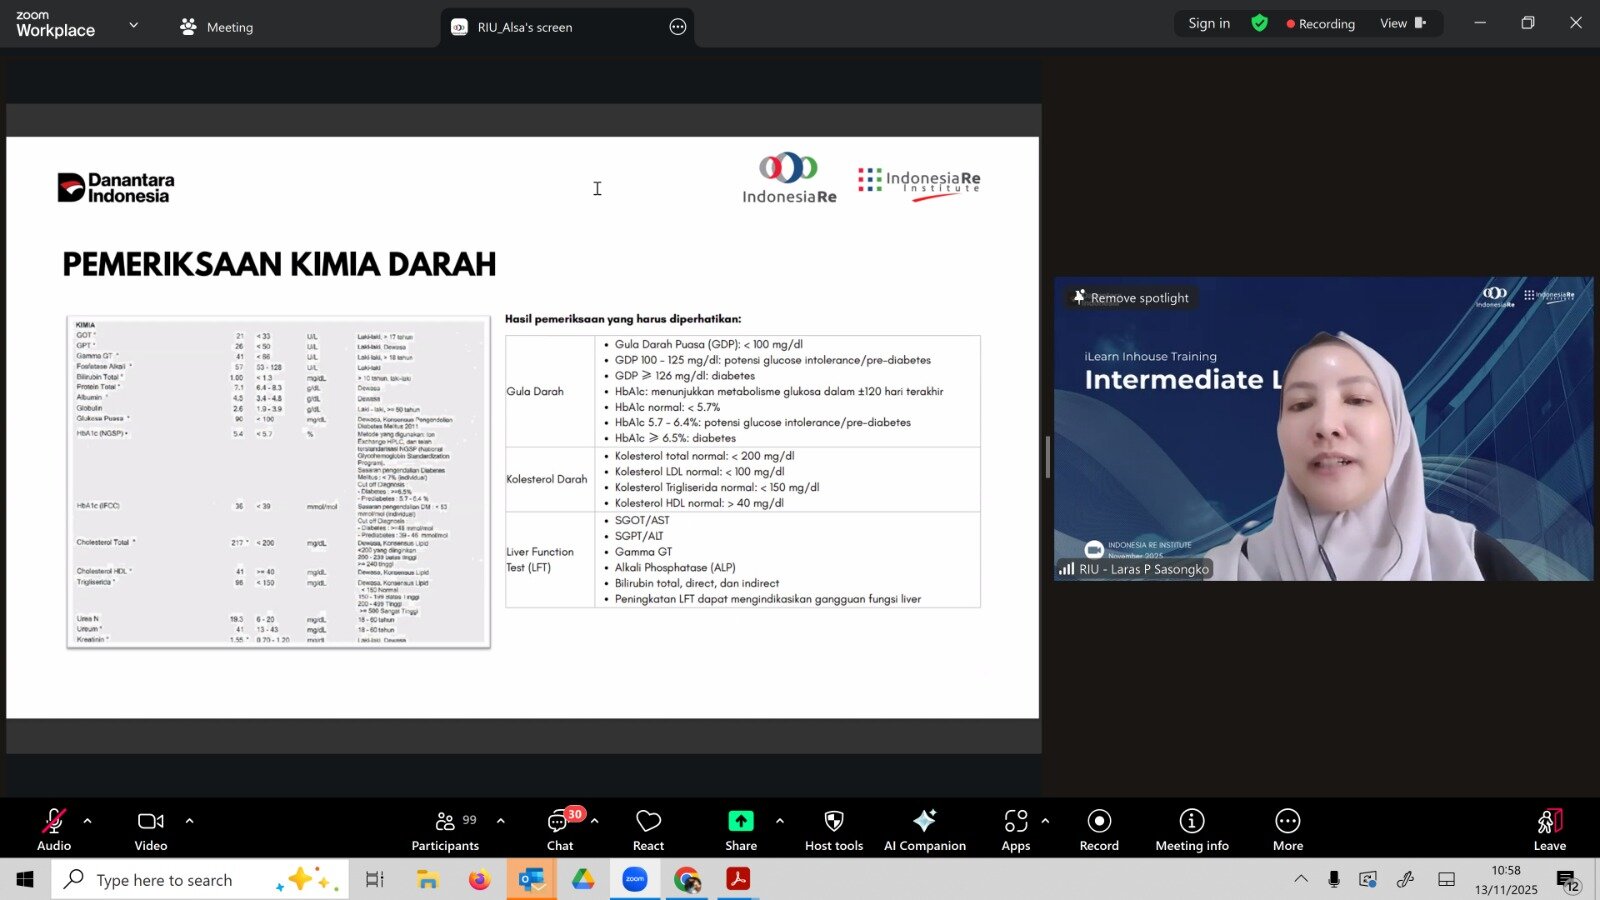Screen dimensions: 1600x900
Task: Expand share options arrow beside Share
Action: tap(780, 821)
